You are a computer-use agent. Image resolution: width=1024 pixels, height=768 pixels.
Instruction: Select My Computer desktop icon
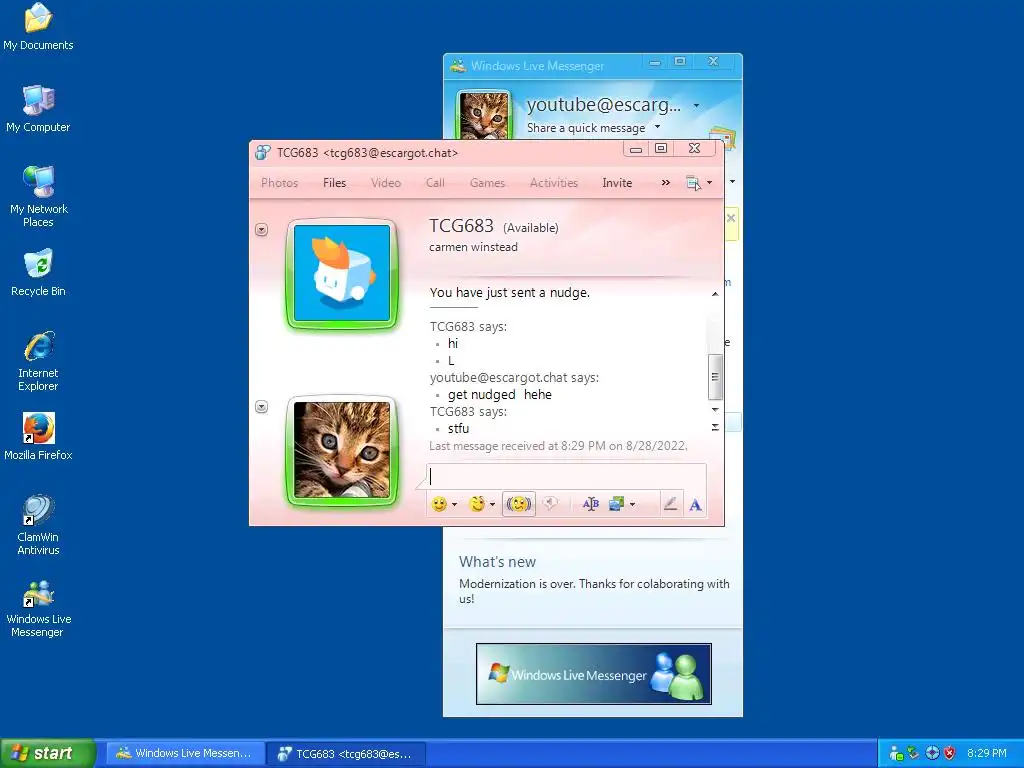tap(38, 108)
